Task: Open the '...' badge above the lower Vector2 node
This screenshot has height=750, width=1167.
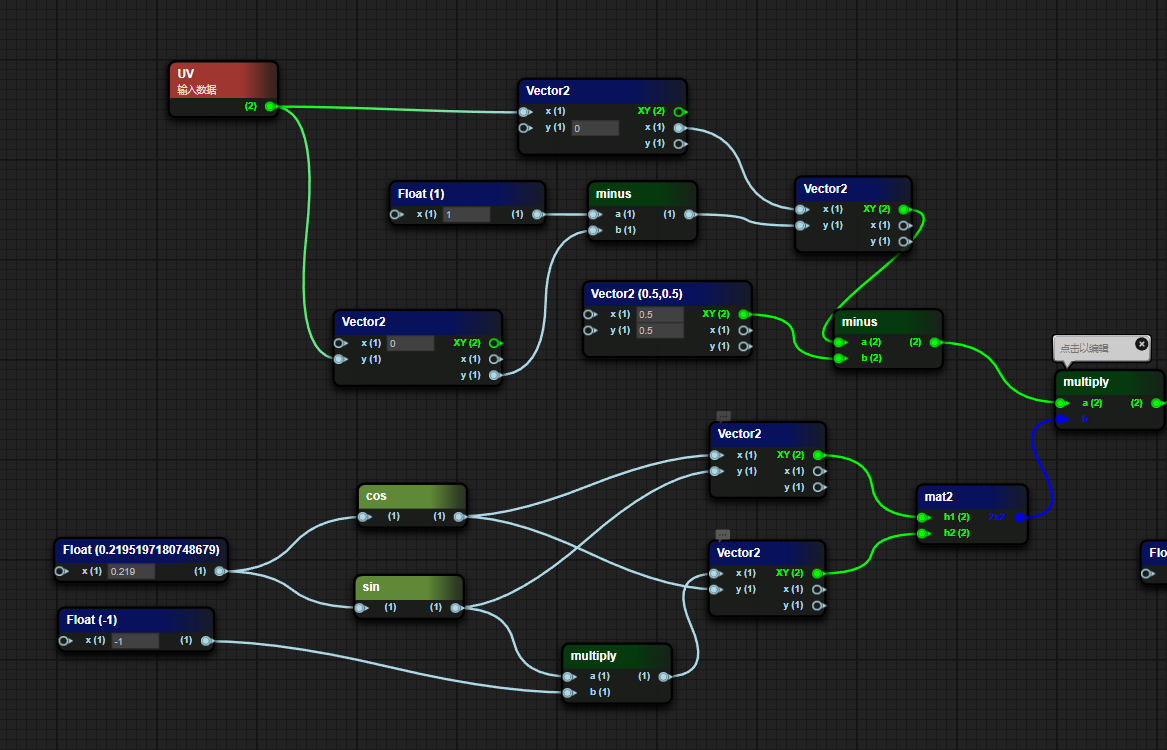Action: pyautogui.click(x=722, y=536)
